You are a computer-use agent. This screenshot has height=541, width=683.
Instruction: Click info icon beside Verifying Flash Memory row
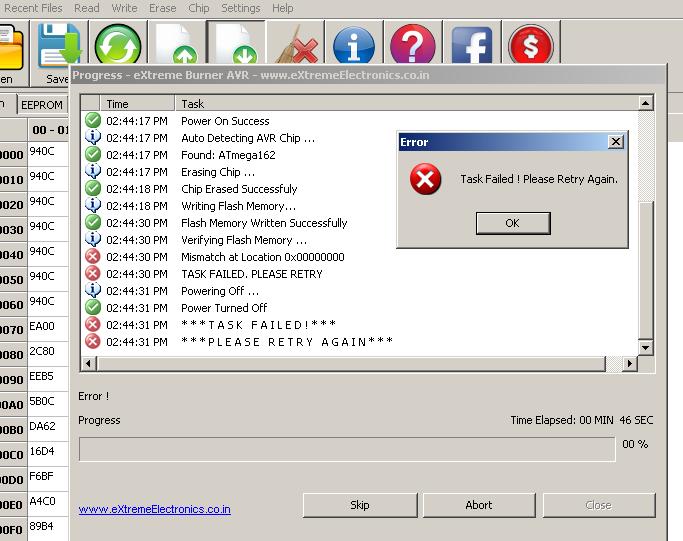point(93,240)
